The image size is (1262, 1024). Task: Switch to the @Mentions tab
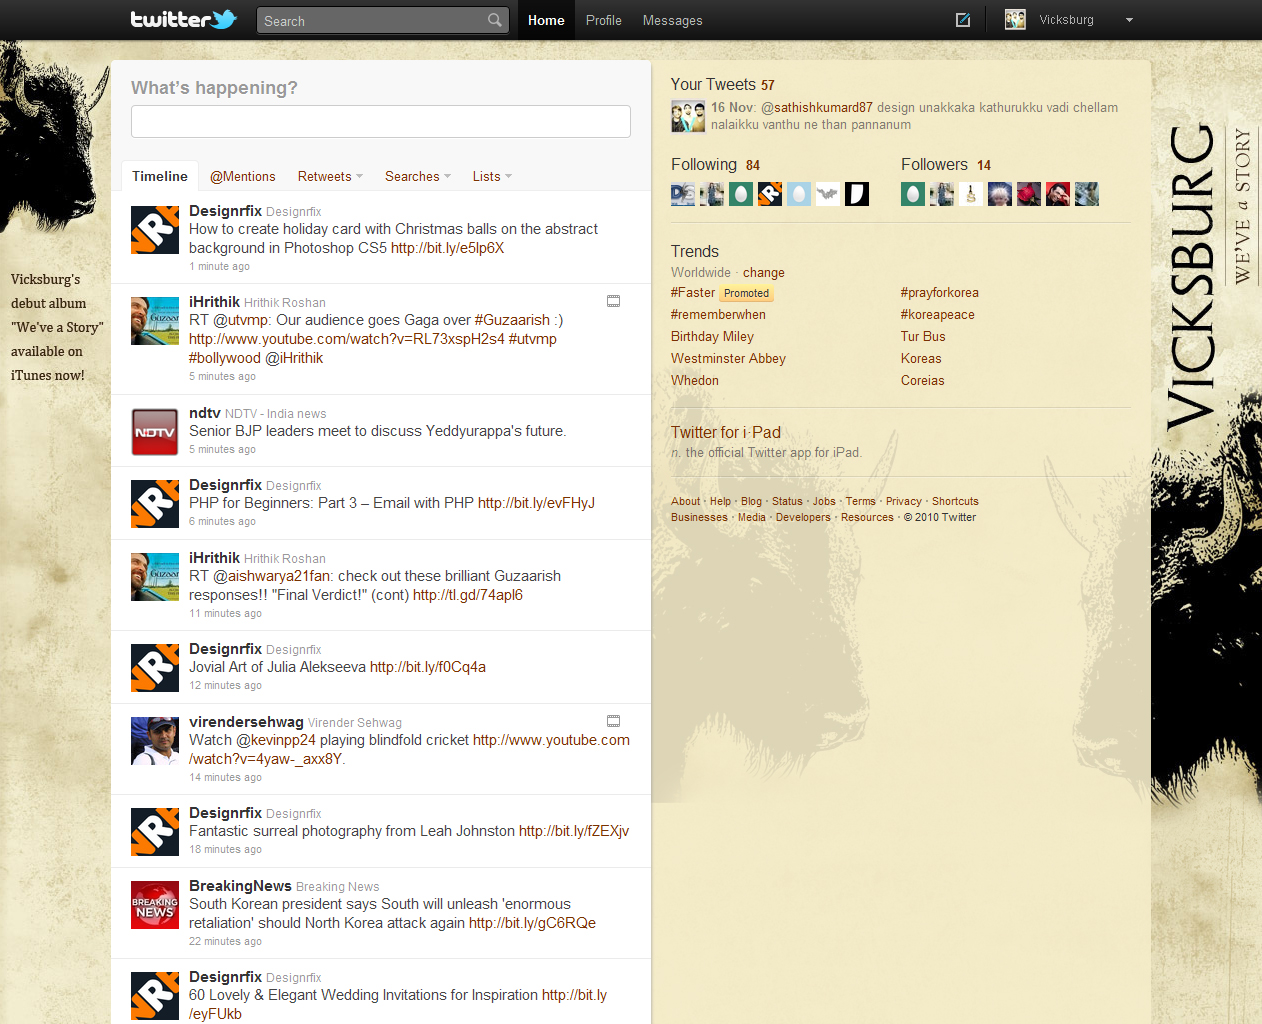pyautogui.click(x=242, y=176)
